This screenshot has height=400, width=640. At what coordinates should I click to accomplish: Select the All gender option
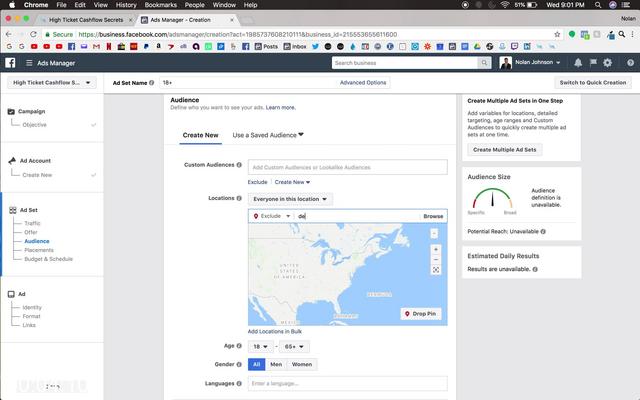[256, 364]
